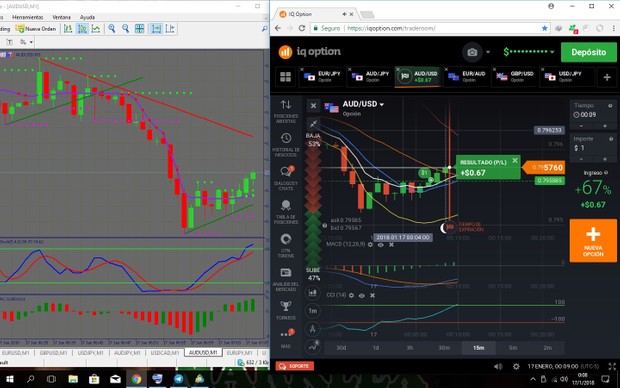620x388 pixels.
Task: Click the search icon in MetaTrader
Action: tap(264, 28)
